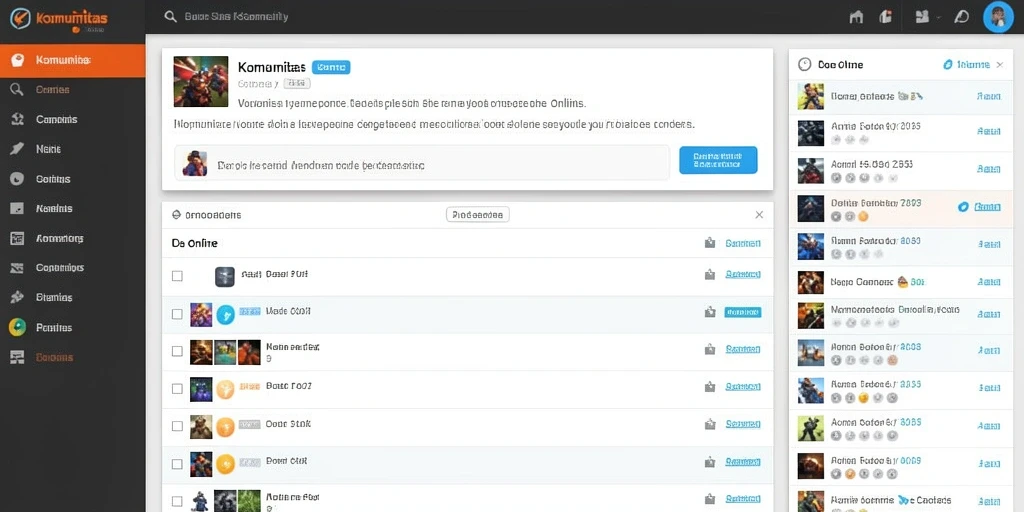Viewport: 1024px width, 512px height.
Task: Click the post composer field in the Komunitas card
Action: point(422,163)
